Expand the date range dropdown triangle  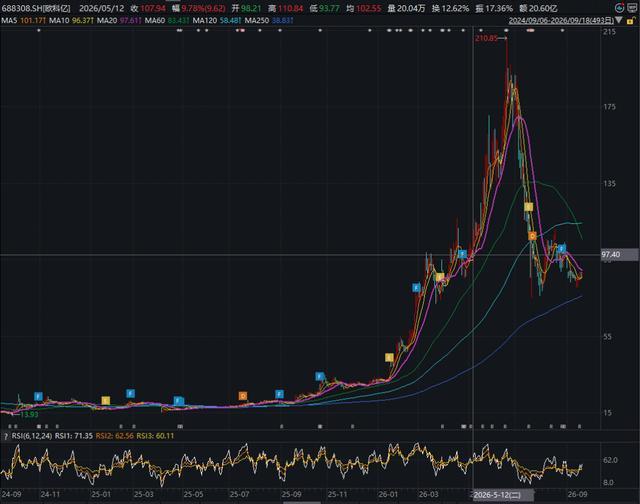click(619, 20)
